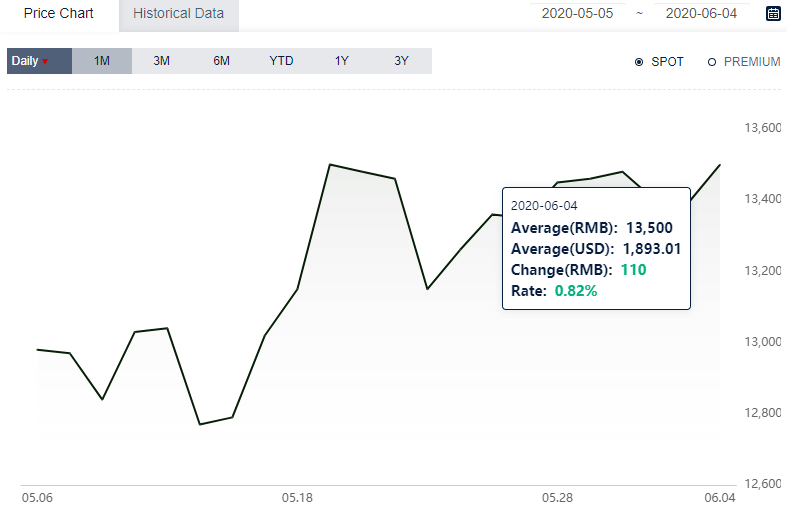The width and height of the screenshot is (787, 518).
Task: Select the SPOT radio button
Action: pos(639,62)
